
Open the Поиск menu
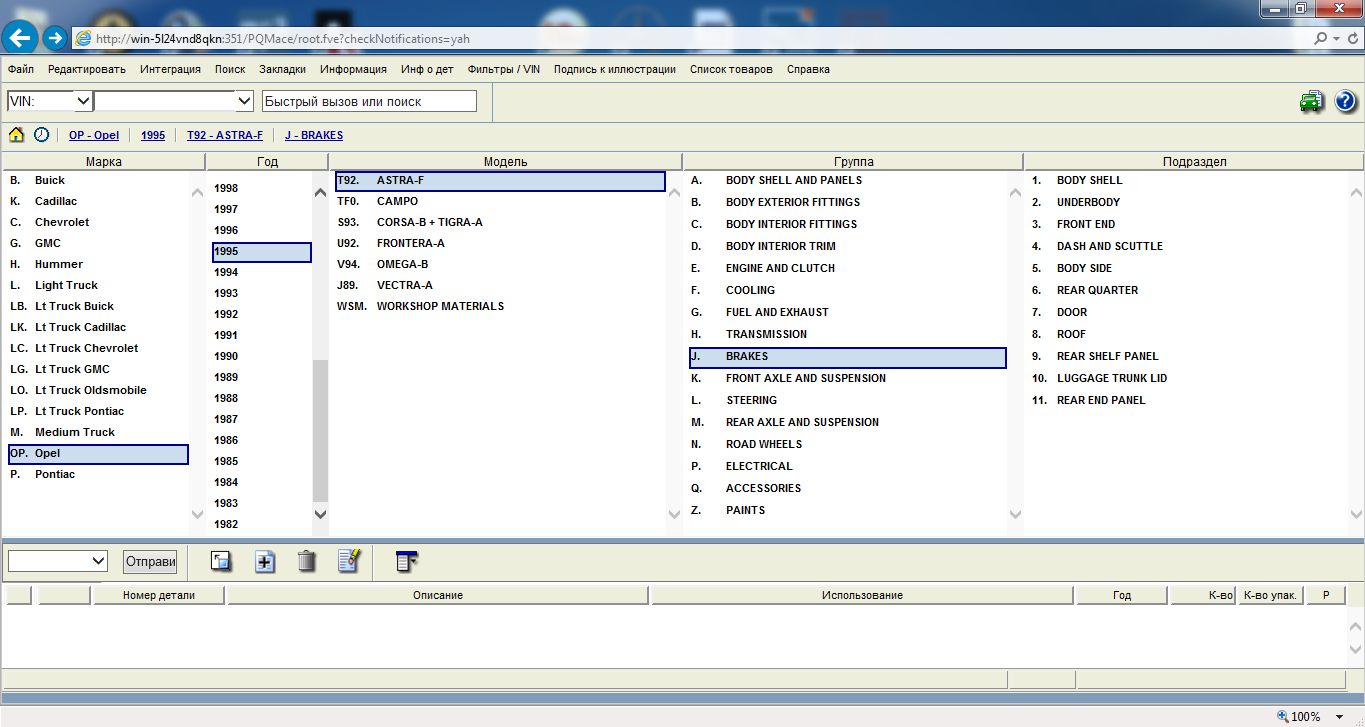pyautogui.click(x=230, y=69)
